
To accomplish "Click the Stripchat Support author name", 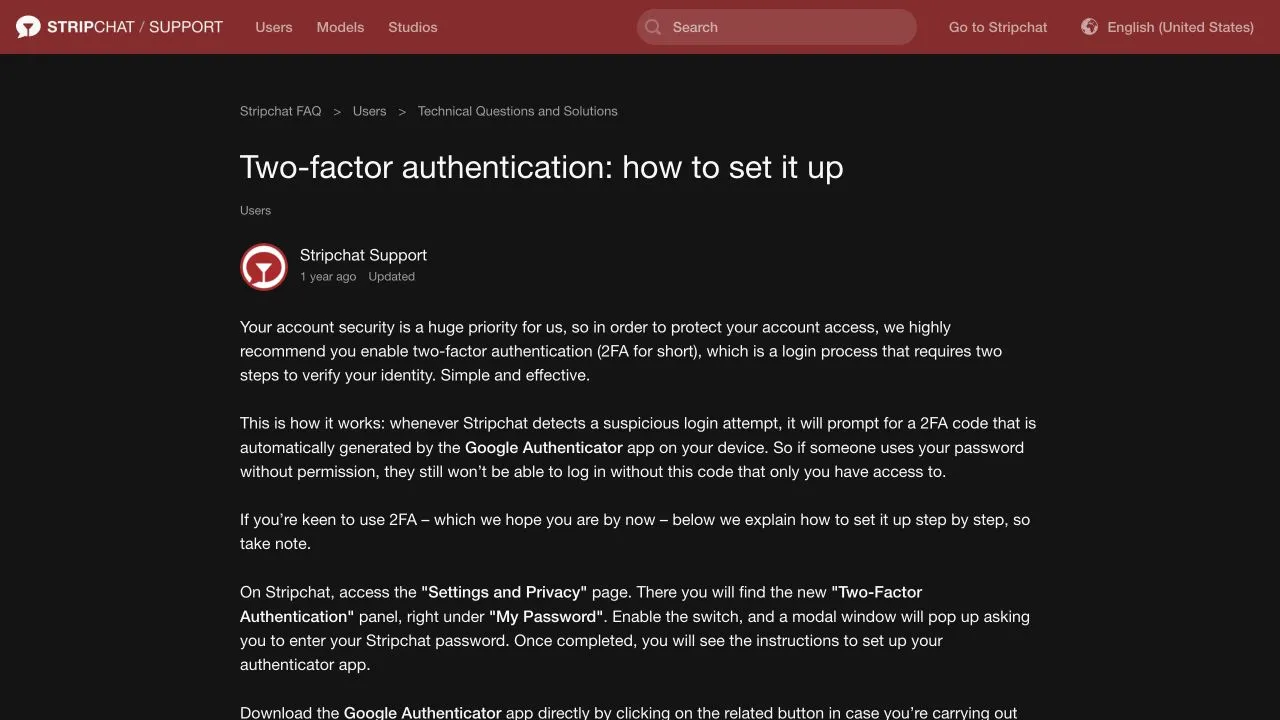I will (x=363, y=255).
